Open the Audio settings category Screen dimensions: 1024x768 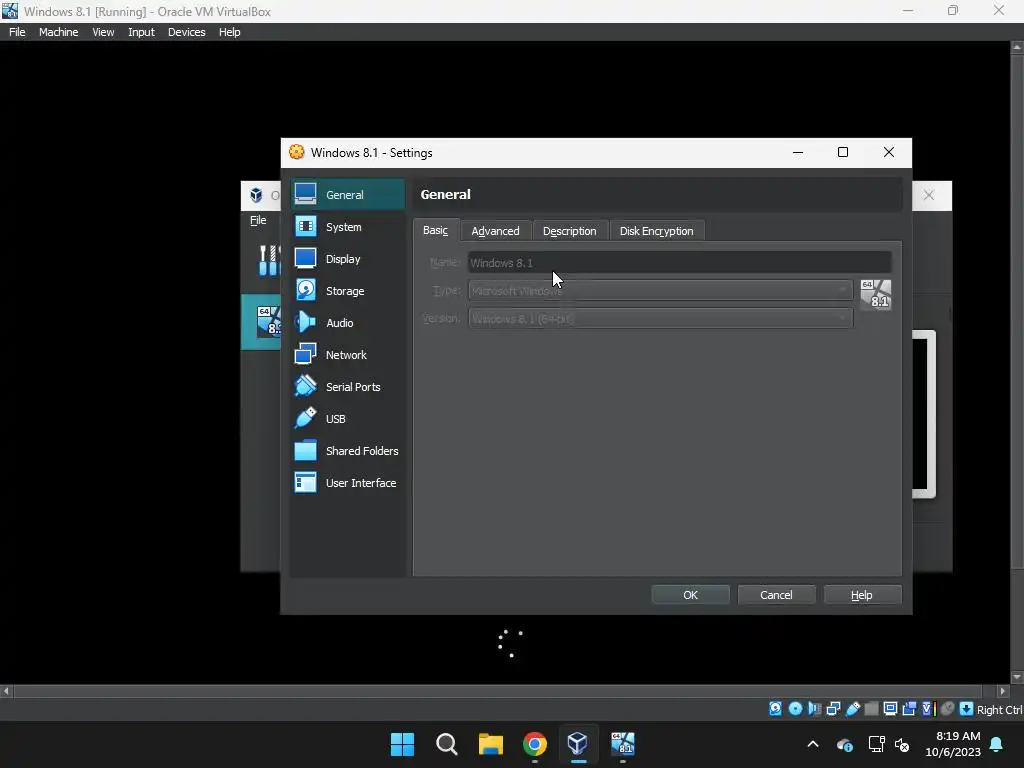347,323
